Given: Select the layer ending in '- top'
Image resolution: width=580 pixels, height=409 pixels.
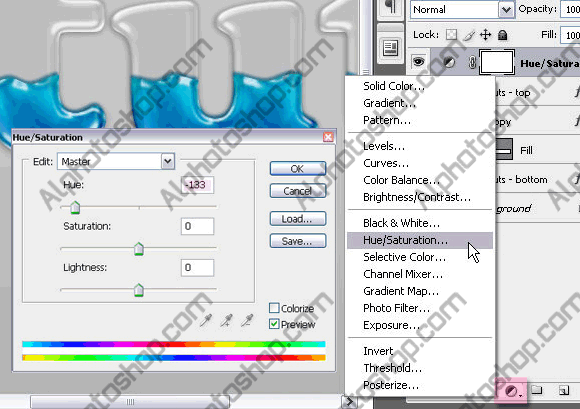Looking at the screenshot, I should click(x=514, y=93).
